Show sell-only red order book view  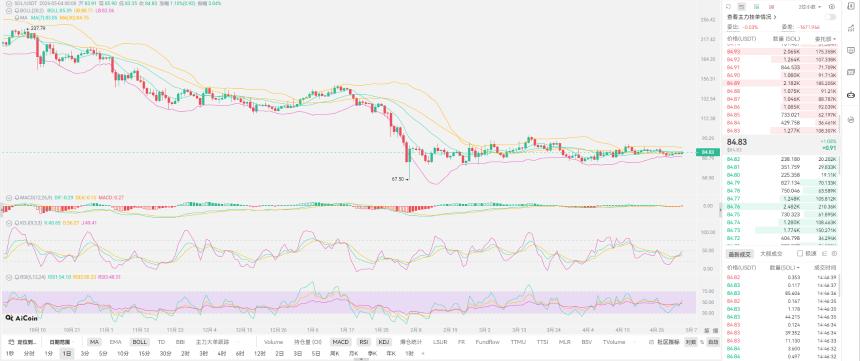pos(771,7)
